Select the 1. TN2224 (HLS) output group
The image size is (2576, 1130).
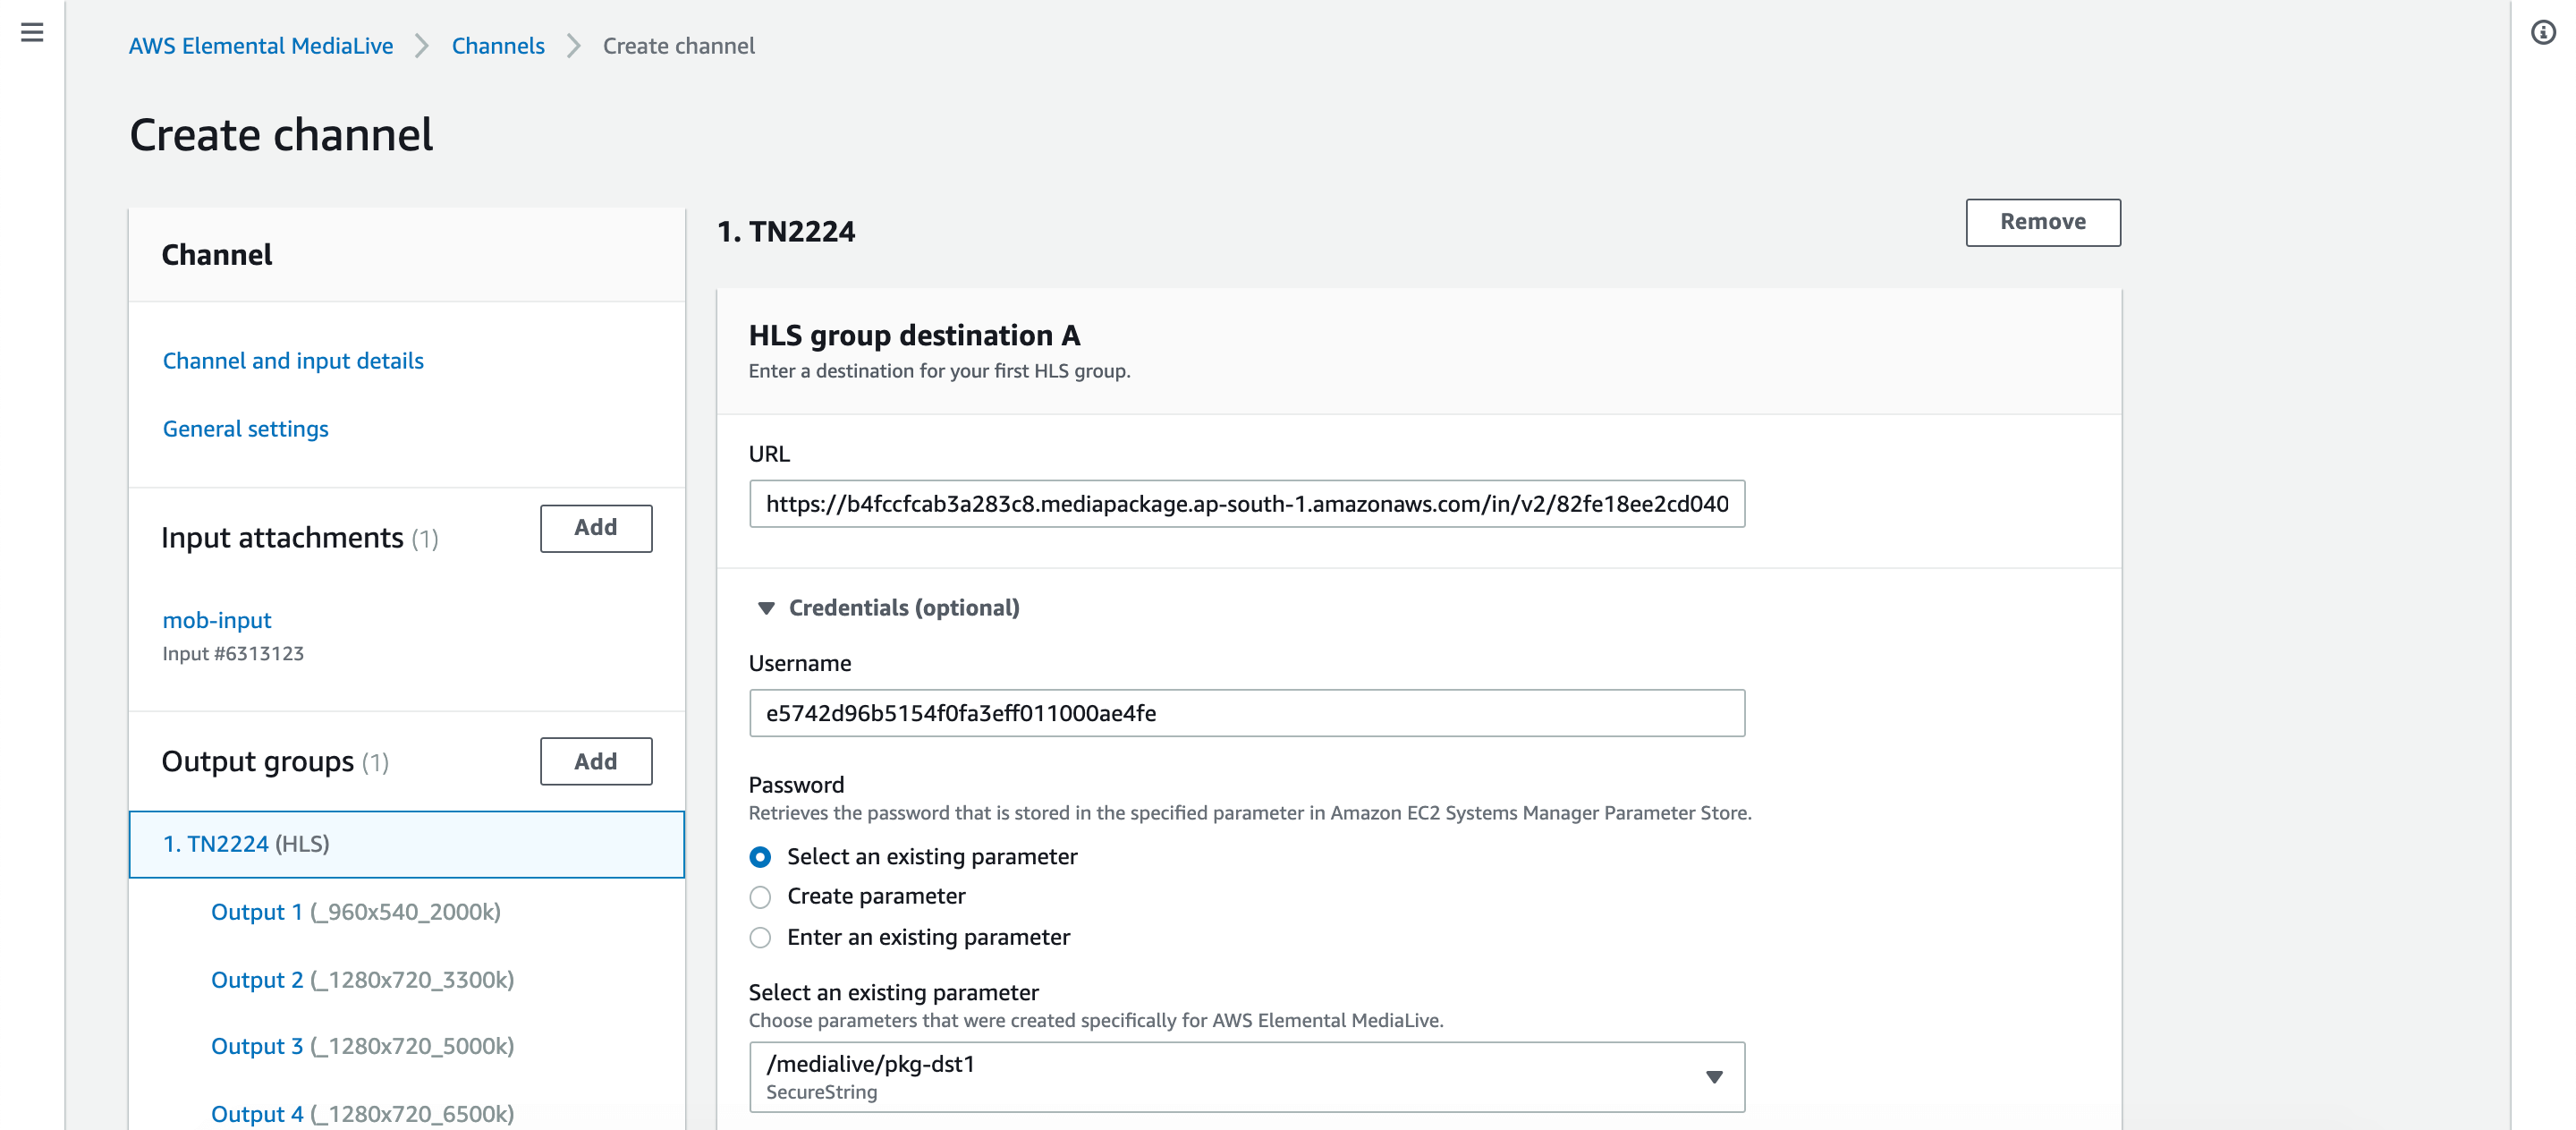[406, 844]
